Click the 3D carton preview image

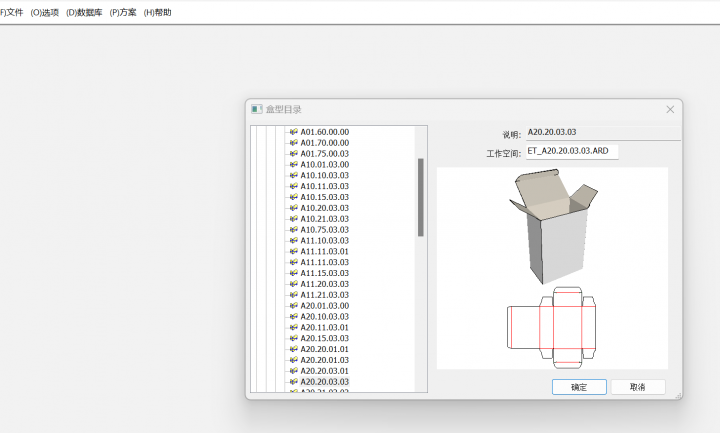click(x=552, y=227)
